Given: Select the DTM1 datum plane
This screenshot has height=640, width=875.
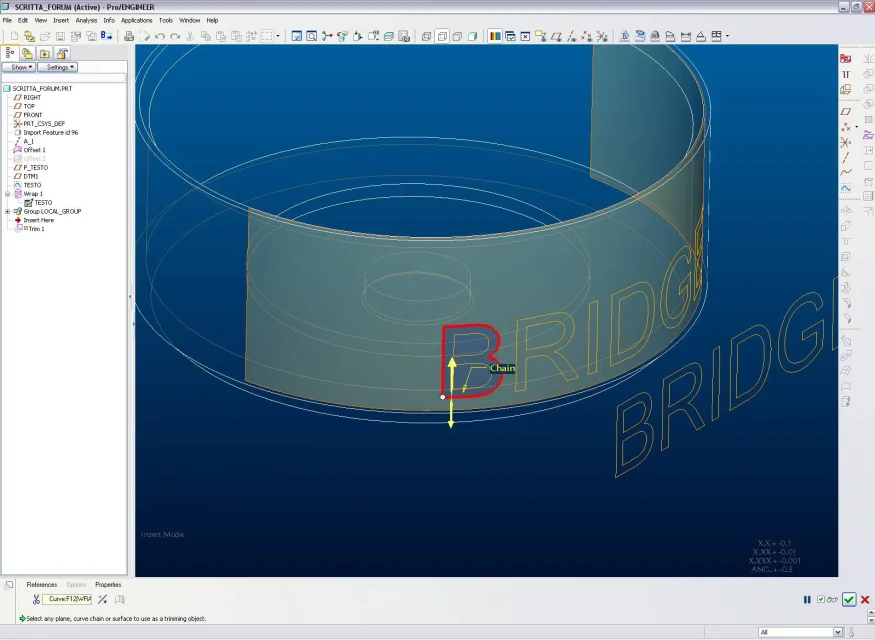Looking at the screenshot, I should [30, 176].
